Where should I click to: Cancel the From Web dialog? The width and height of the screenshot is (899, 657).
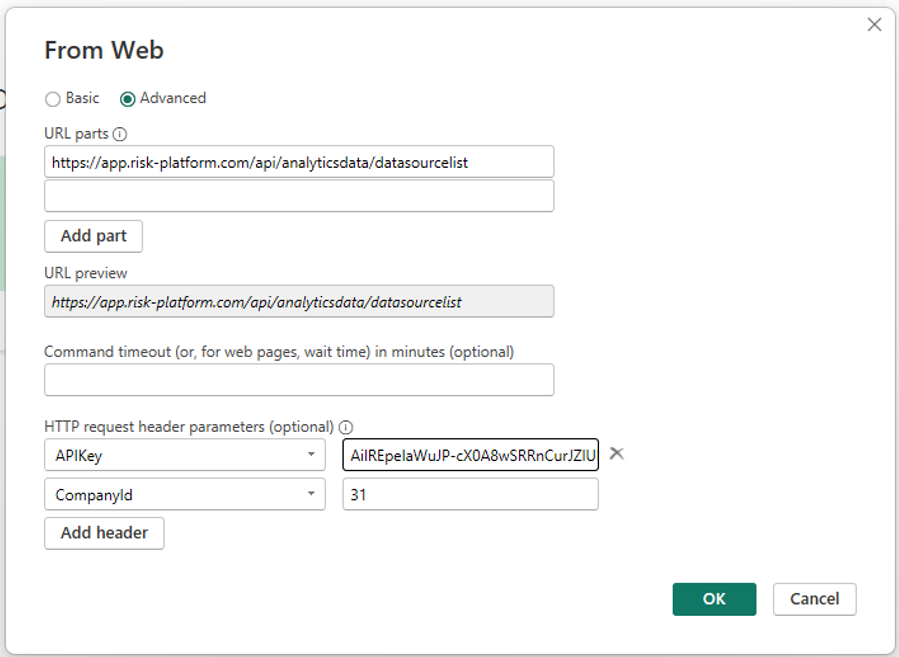815,599
